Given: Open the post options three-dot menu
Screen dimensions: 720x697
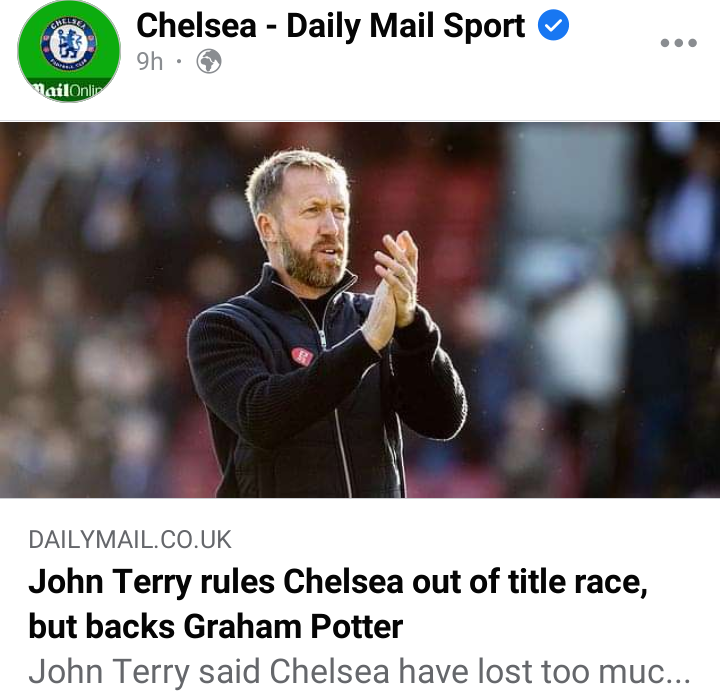Looking at the screenshot, I should click(678, 43).
